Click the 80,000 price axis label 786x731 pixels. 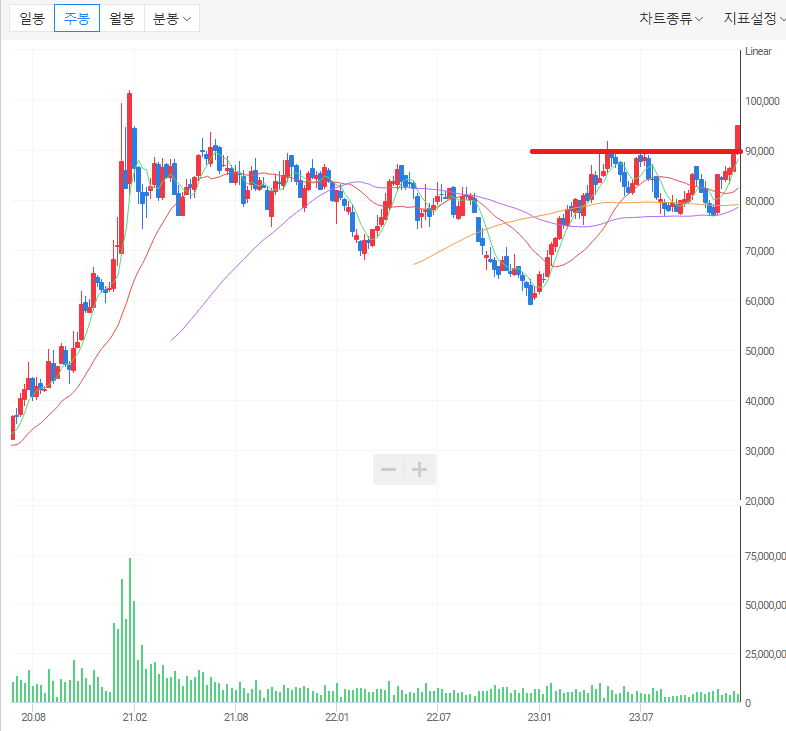click(x=759, y=201)
